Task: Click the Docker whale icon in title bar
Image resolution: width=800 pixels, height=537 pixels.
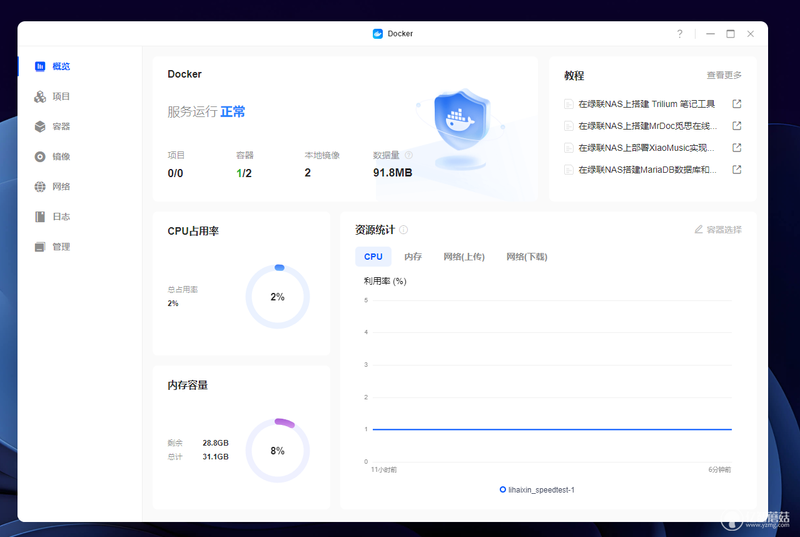Action: pos(378,34)
